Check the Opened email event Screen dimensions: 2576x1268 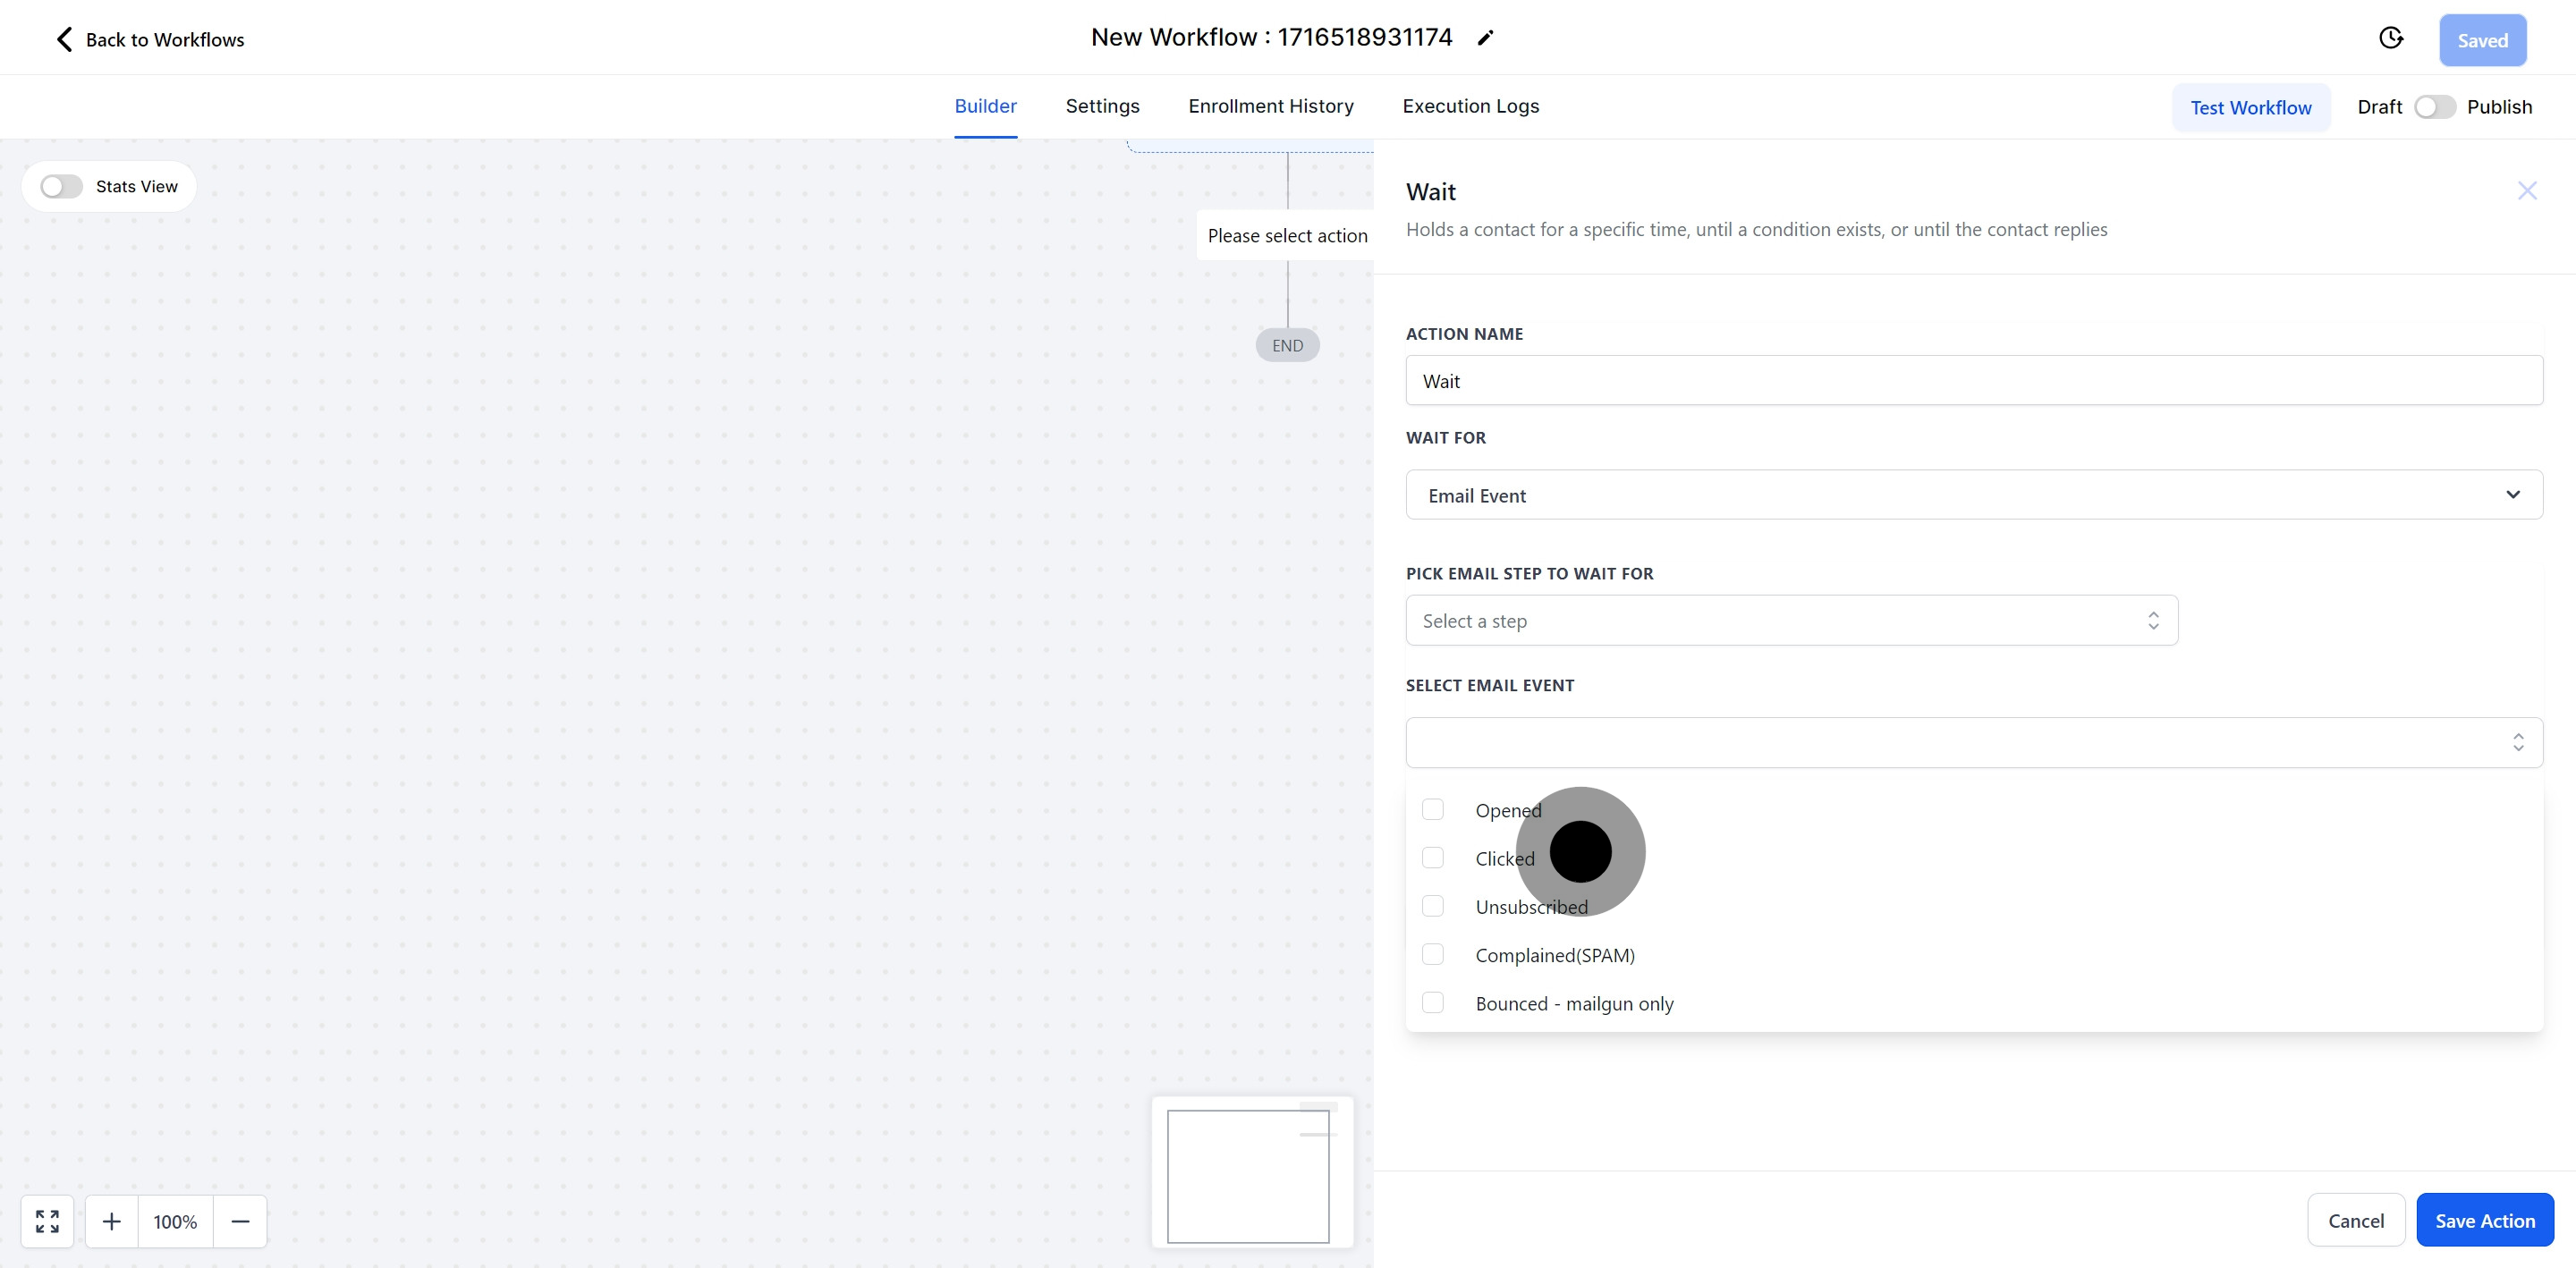(1433, 809)
